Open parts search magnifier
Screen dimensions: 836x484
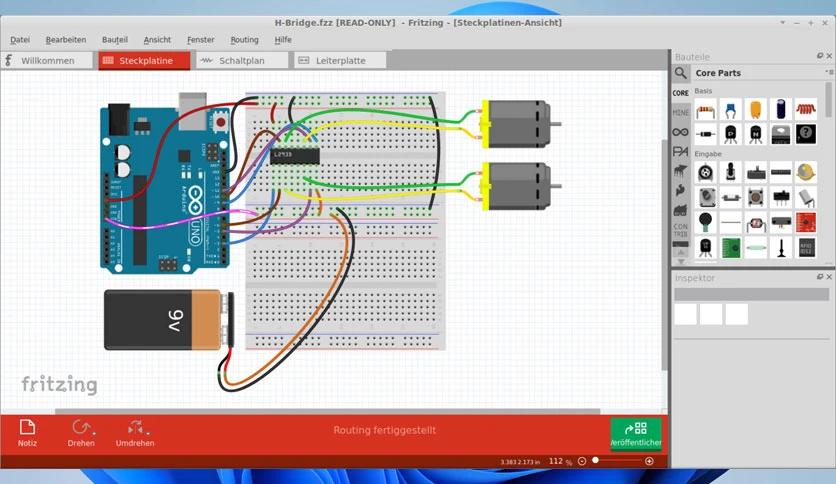pos(680,73)
